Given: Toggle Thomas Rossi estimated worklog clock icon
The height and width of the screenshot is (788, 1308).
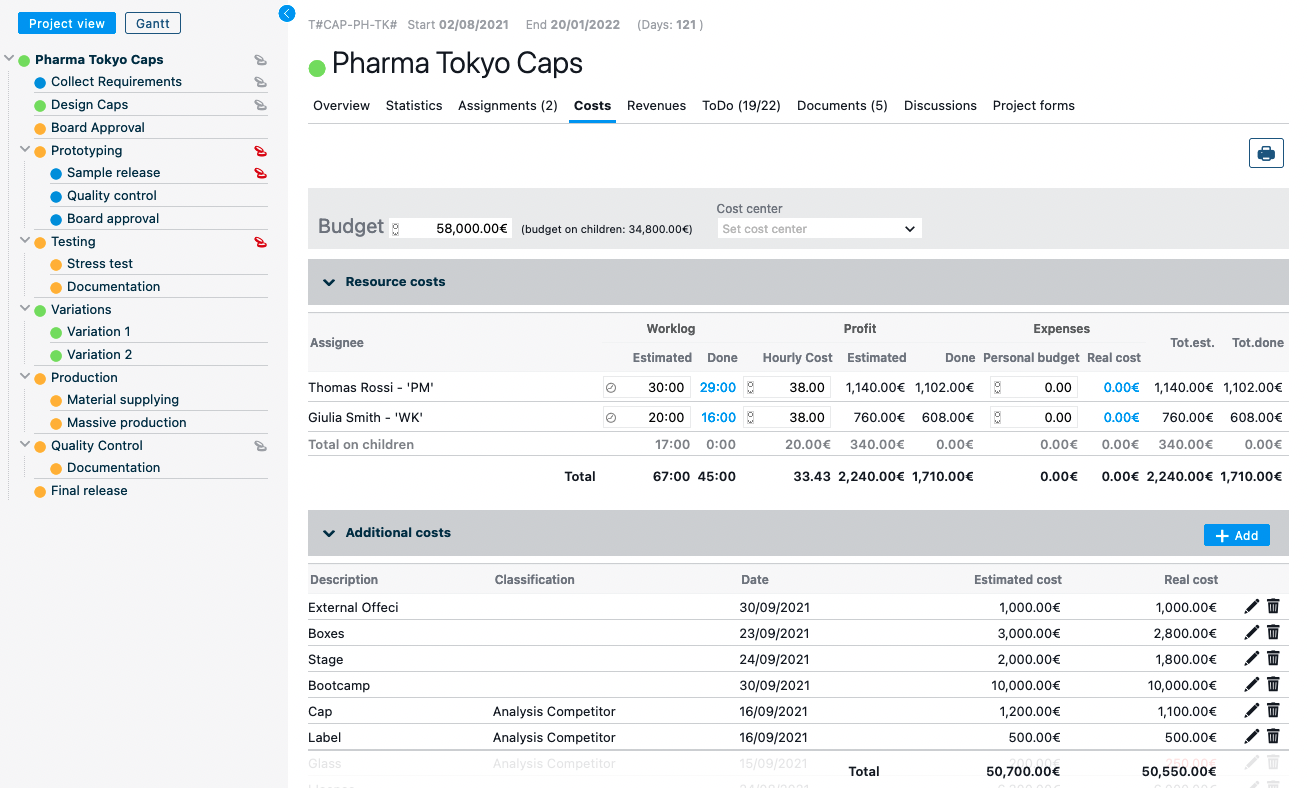Looking at the screenshot, I should pyautogui.click(x=611, y=388).
